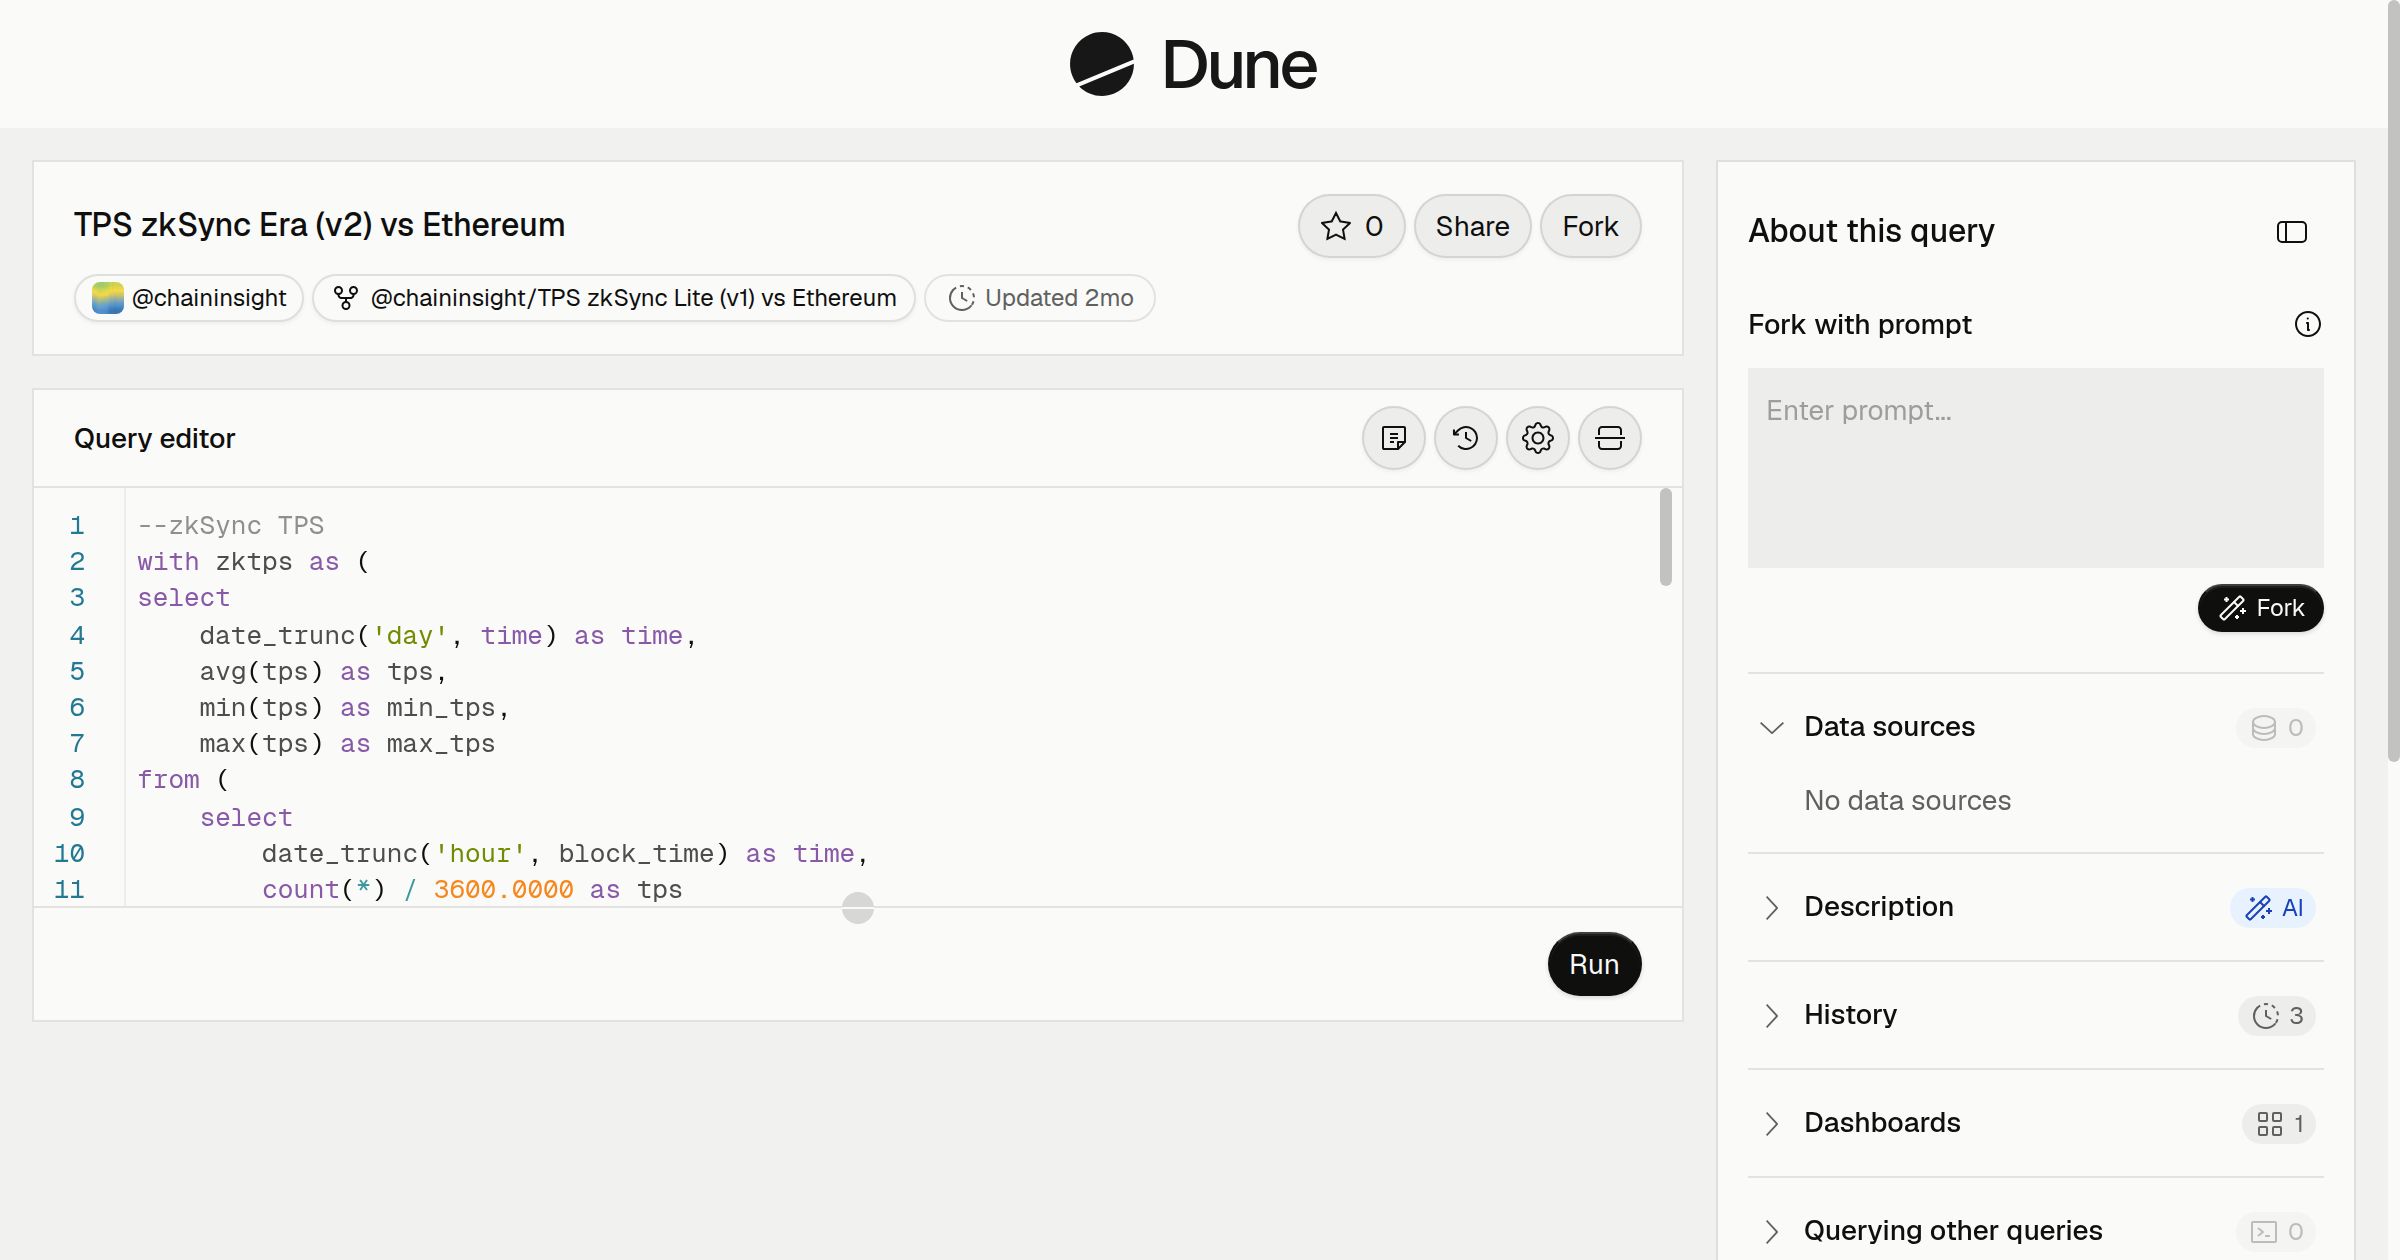2400x1260 pixels.
Task: Click the Querying other queries count badge
Action: [x=2275, y=1232]
